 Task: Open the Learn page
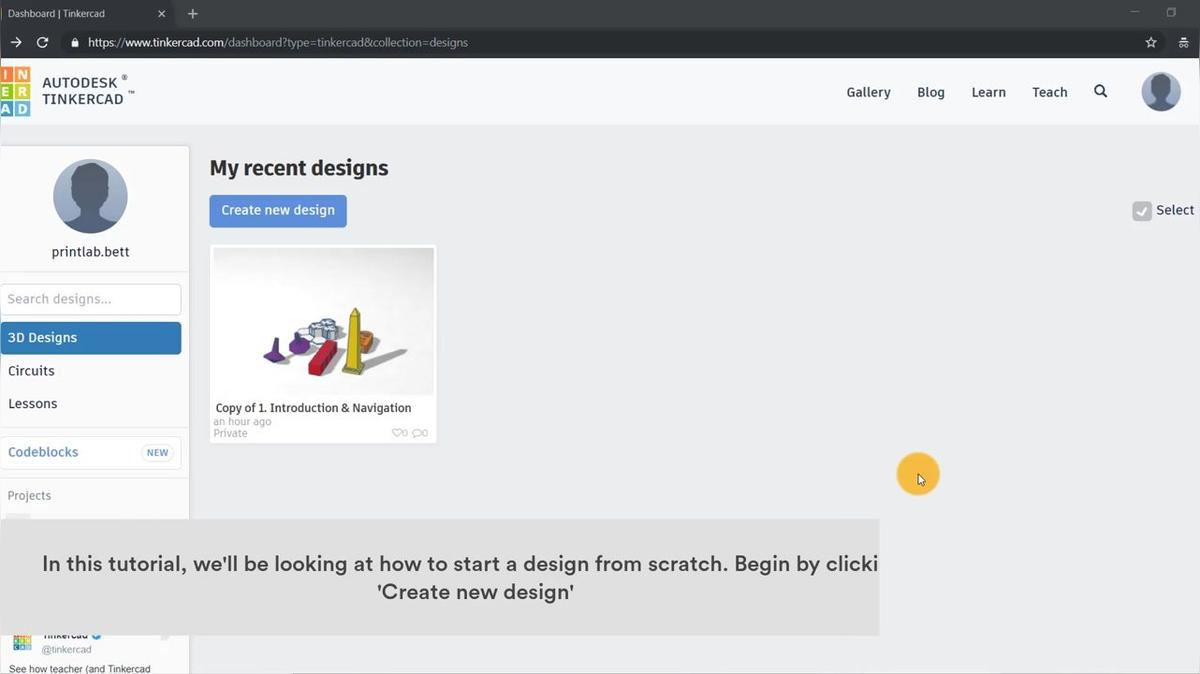pos(989,92)
